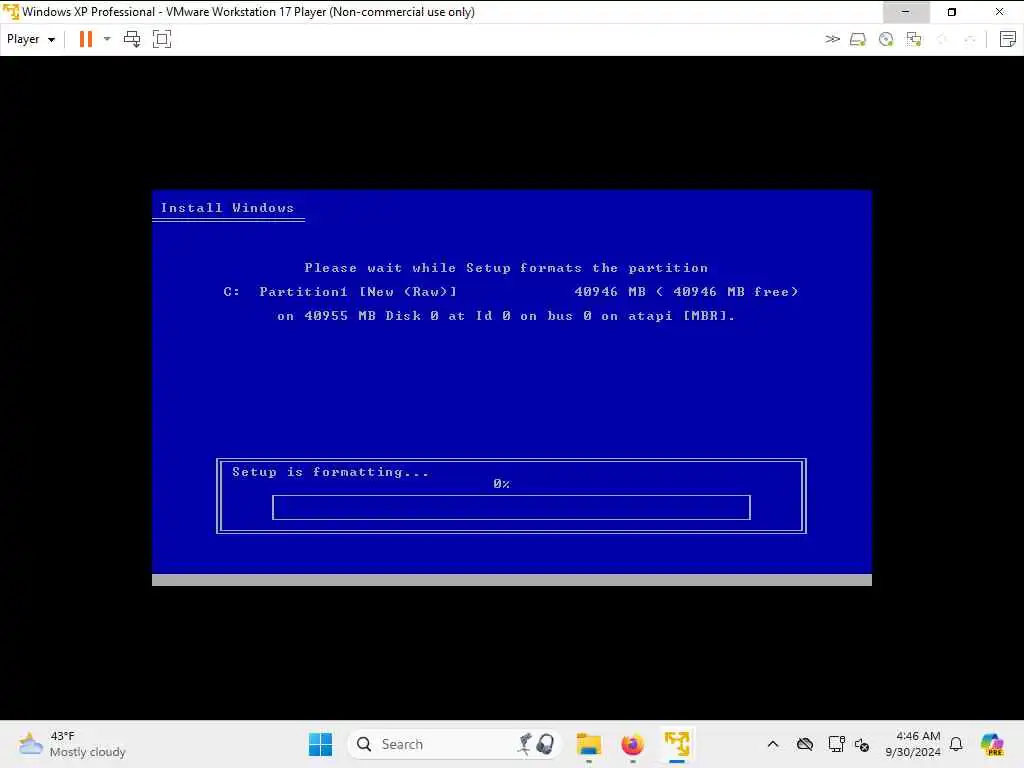The height and width of the screenshot is (768, 1024).
Task: Click the VMware Player title bar icon
Action: click(x=10, y=12)
